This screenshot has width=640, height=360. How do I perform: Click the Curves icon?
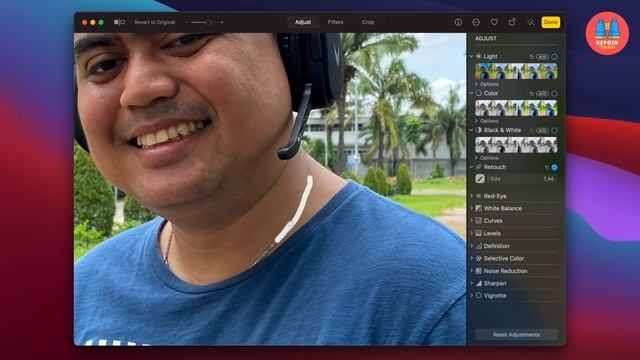pos(479,220)
